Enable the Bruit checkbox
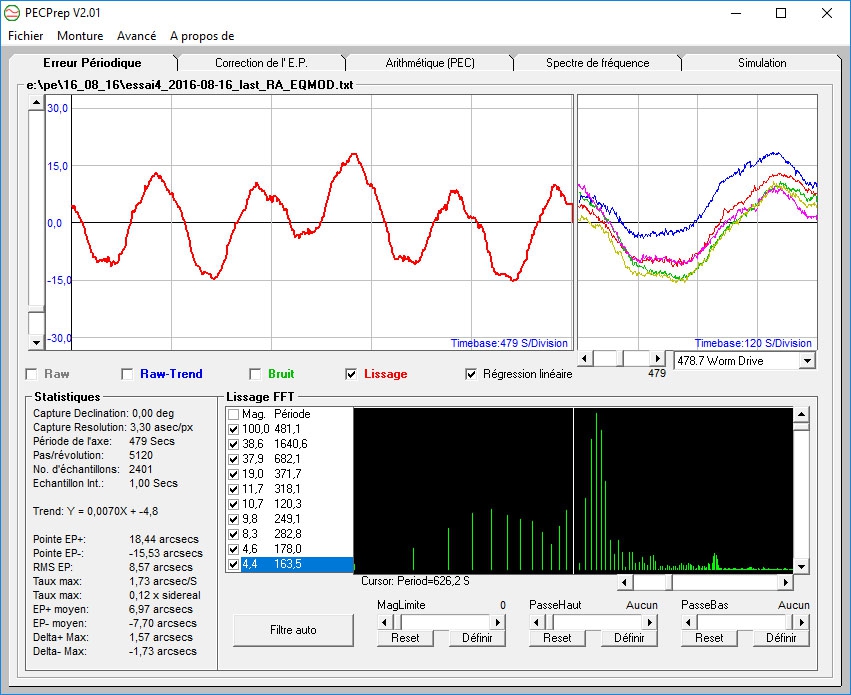Viewport: 851px width, 695px height. tap(255, 374)
